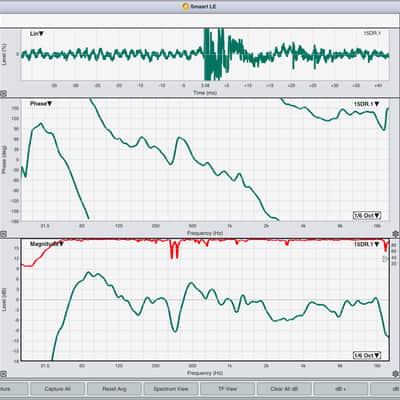Click the Clear All dB button

(x=284, y=389)
